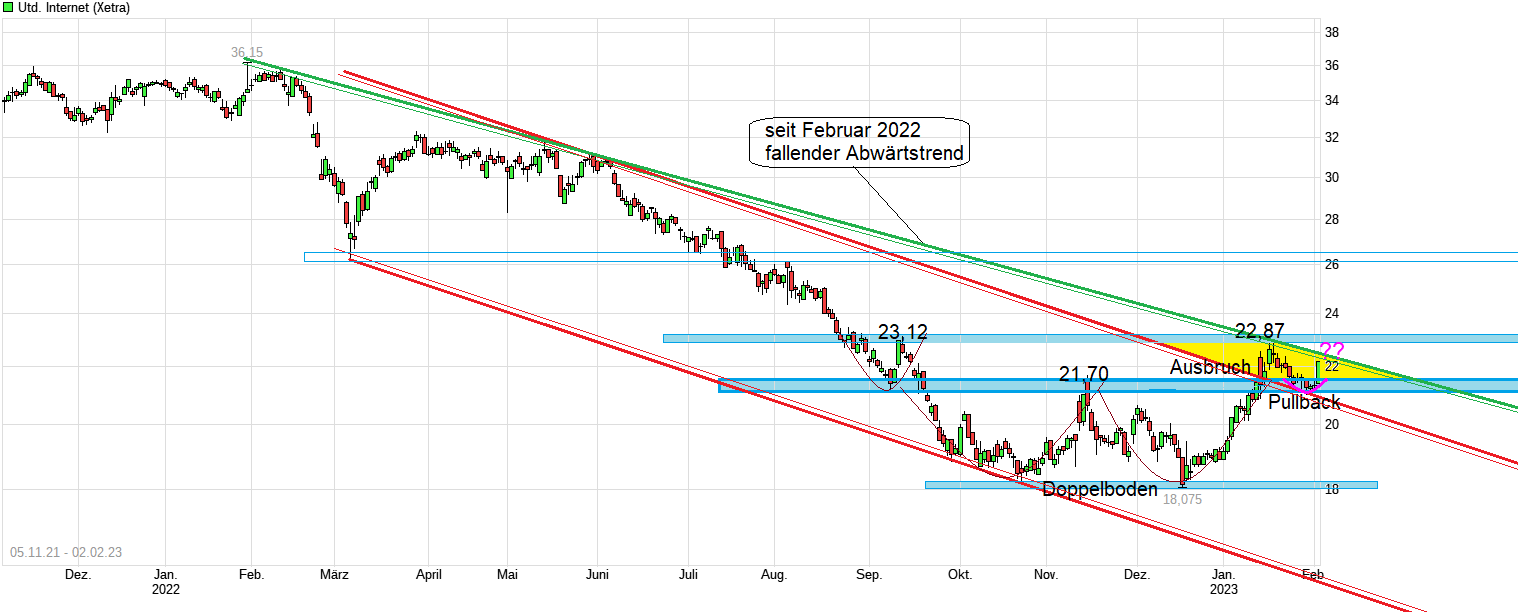Click the '38' price axis value
Viewport: 1518px width, 612px height.
click(x=1332, y=32)
